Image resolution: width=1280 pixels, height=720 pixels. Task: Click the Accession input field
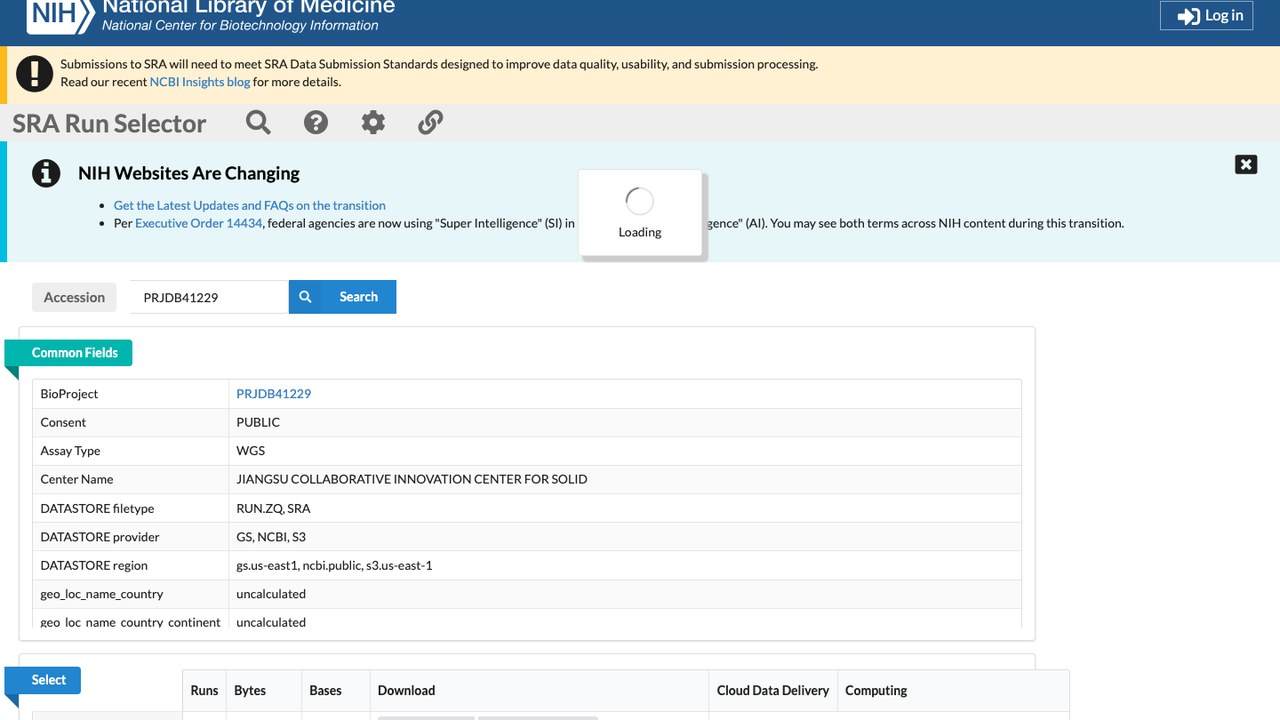tap(209, 297)
